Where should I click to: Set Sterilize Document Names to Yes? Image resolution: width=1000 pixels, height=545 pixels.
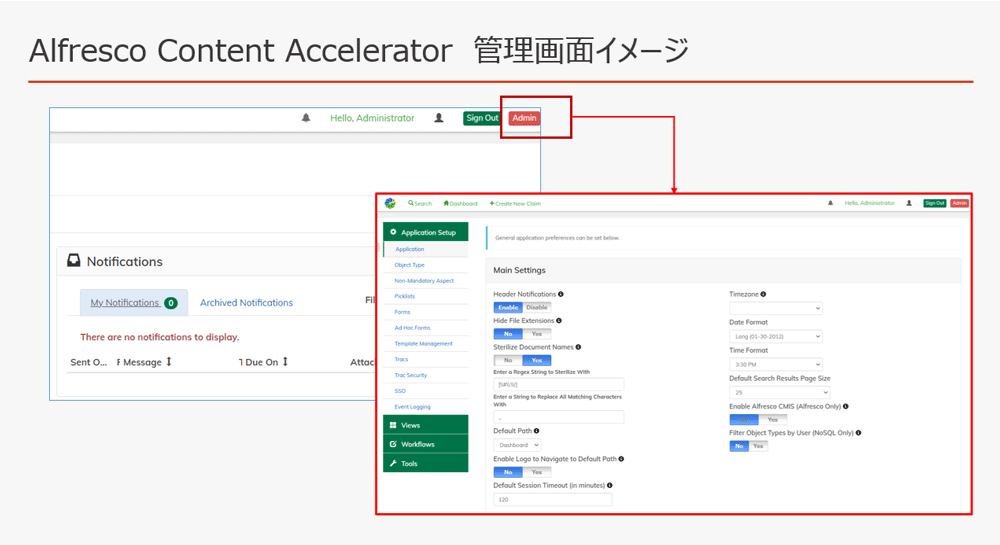[x=537, y=360]
